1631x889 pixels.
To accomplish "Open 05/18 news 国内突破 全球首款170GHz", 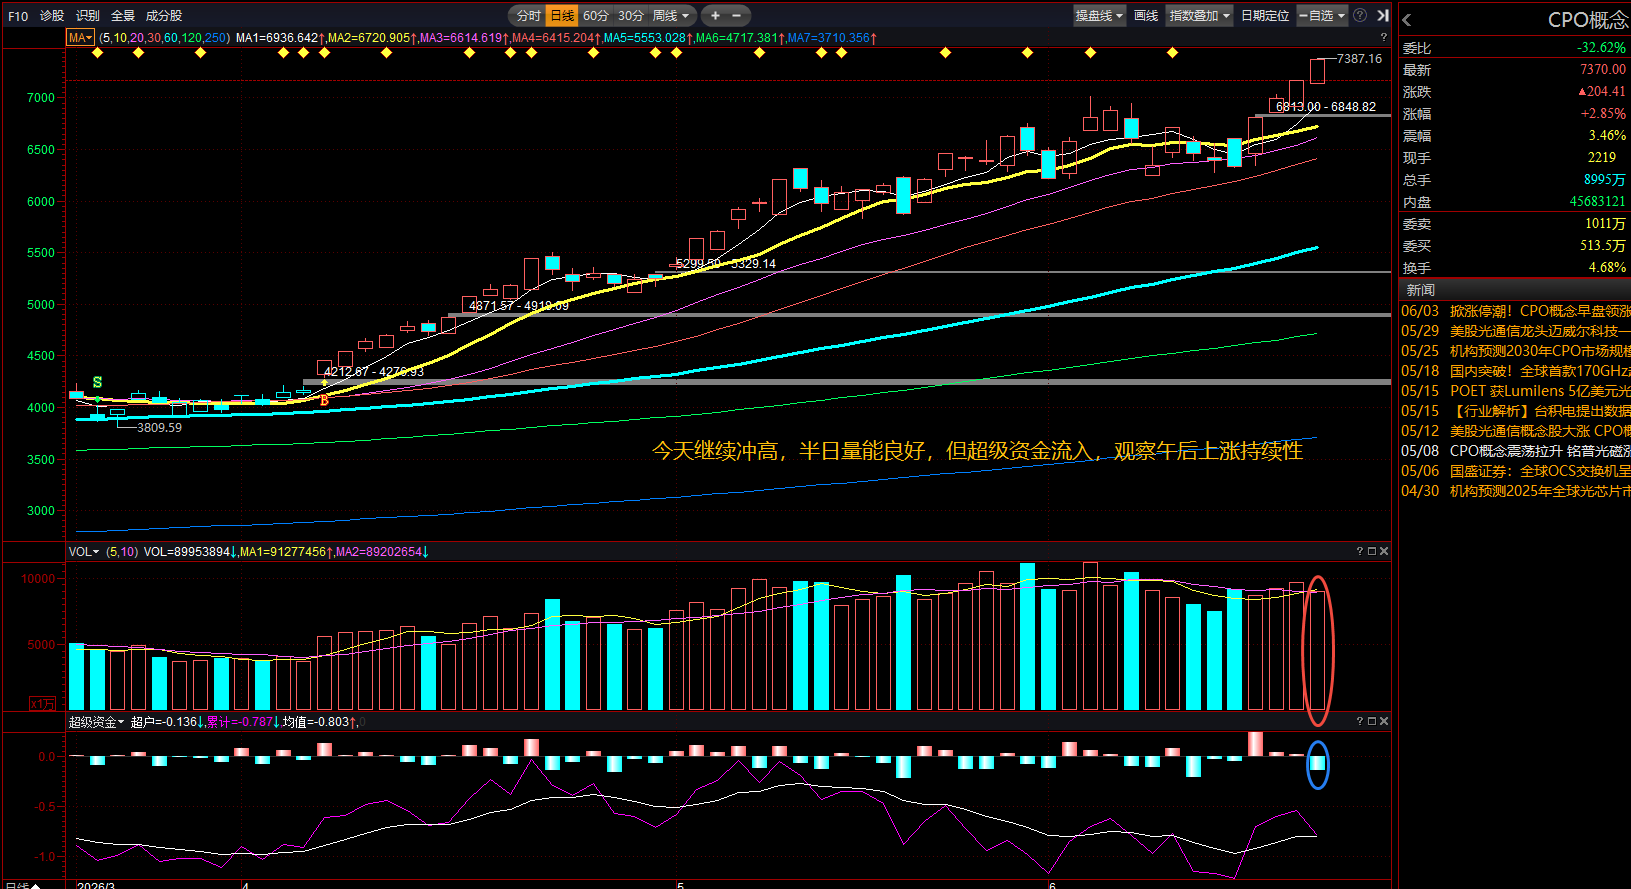I will [x=1515, y=371].
